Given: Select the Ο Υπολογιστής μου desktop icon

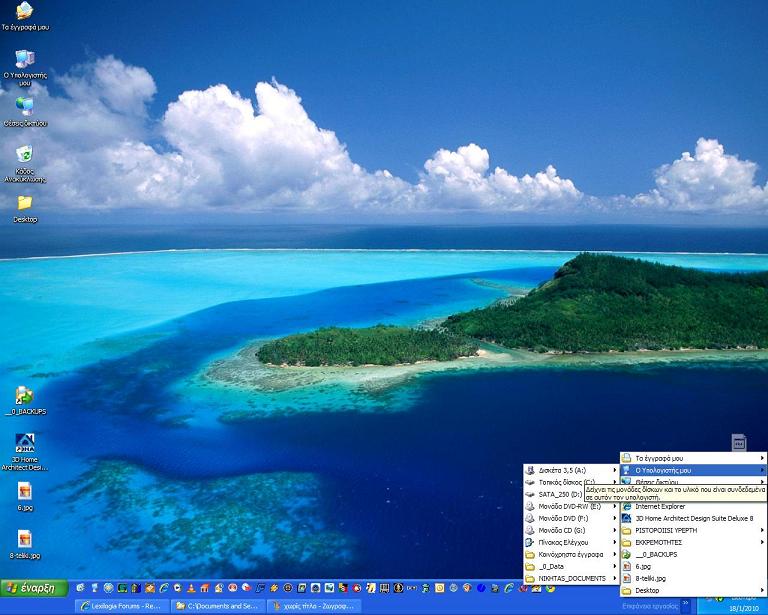Looking at the screenshot, I should pos(25,68).
